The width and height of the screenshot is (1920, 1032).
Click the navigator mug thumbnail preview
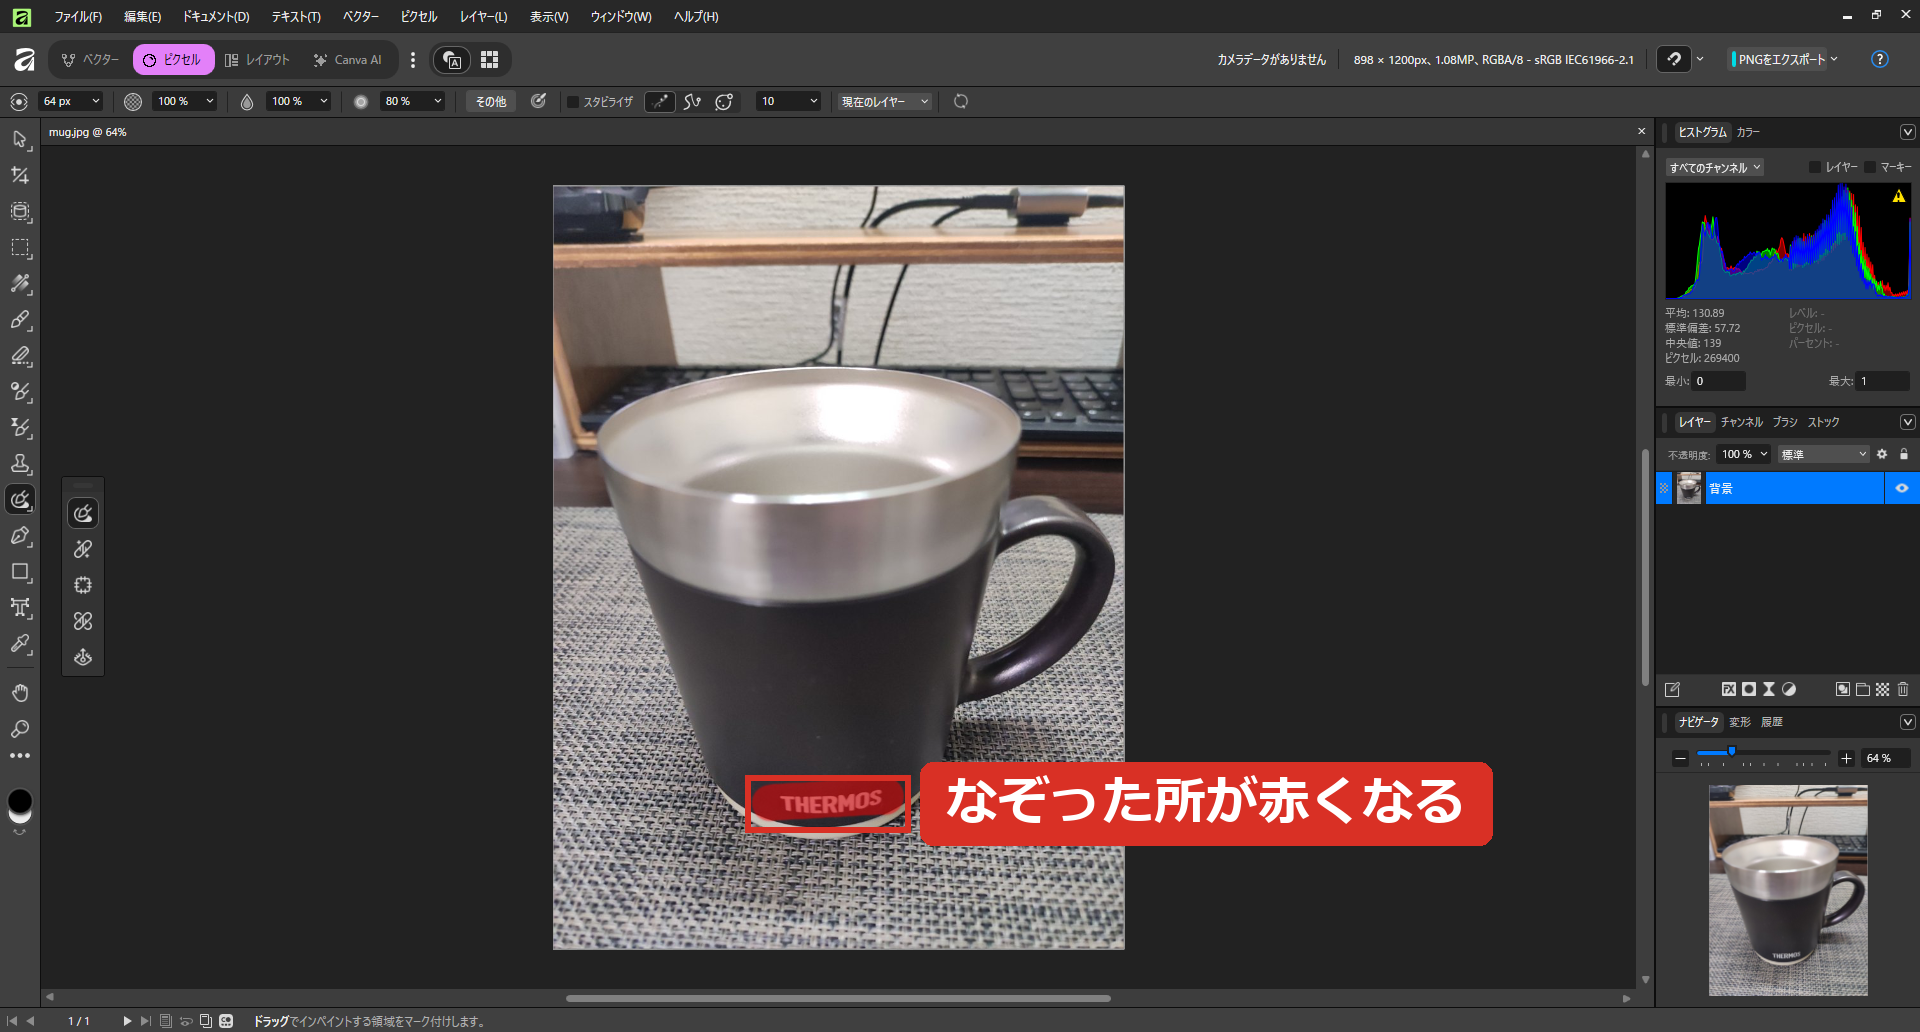point(1788,890)
